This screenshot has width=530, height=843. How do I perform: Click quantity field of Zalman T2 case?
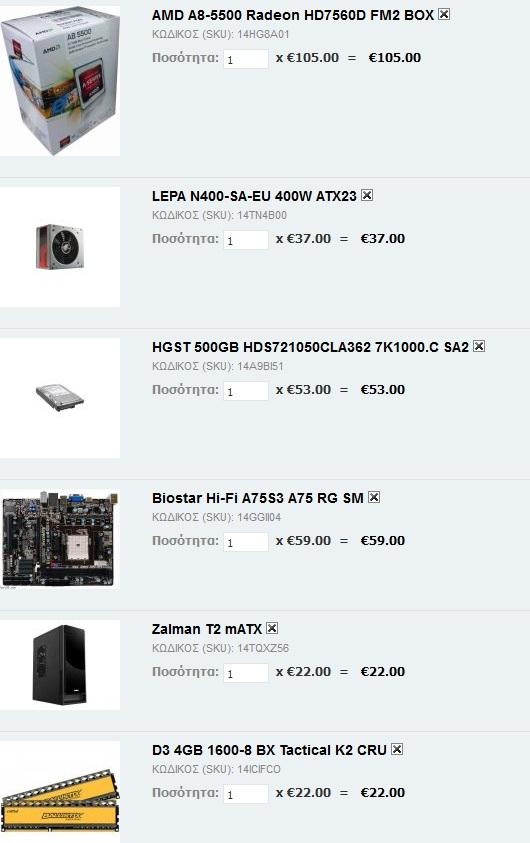pos(246,673)
